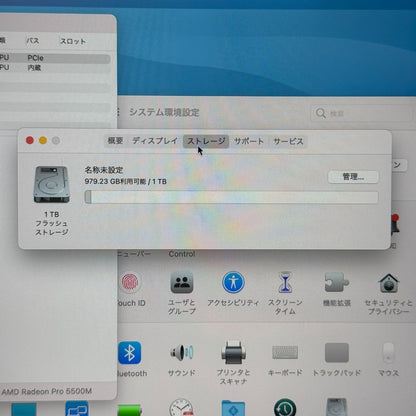
Task: Click the 名称未設定 volume name
Action: (104, 170)
